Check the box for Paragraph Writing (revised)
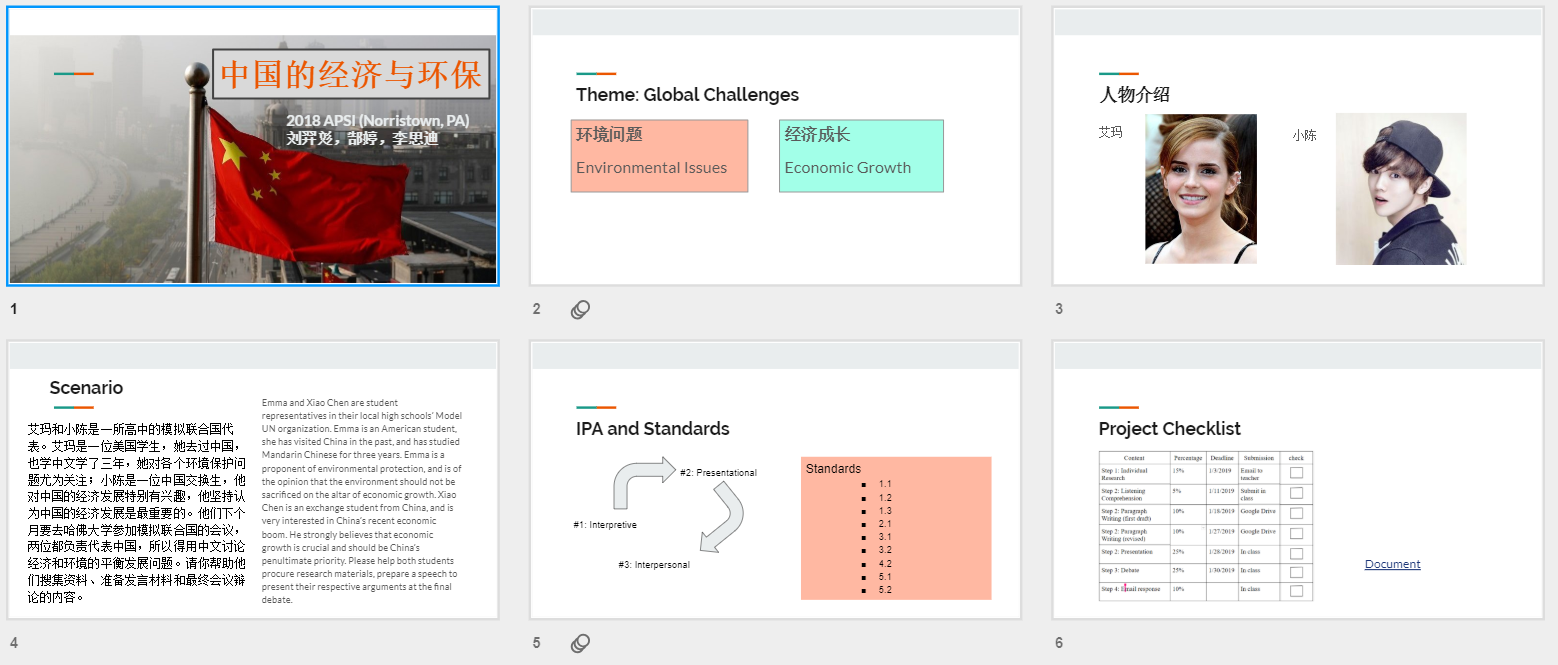 point(1296,533)
